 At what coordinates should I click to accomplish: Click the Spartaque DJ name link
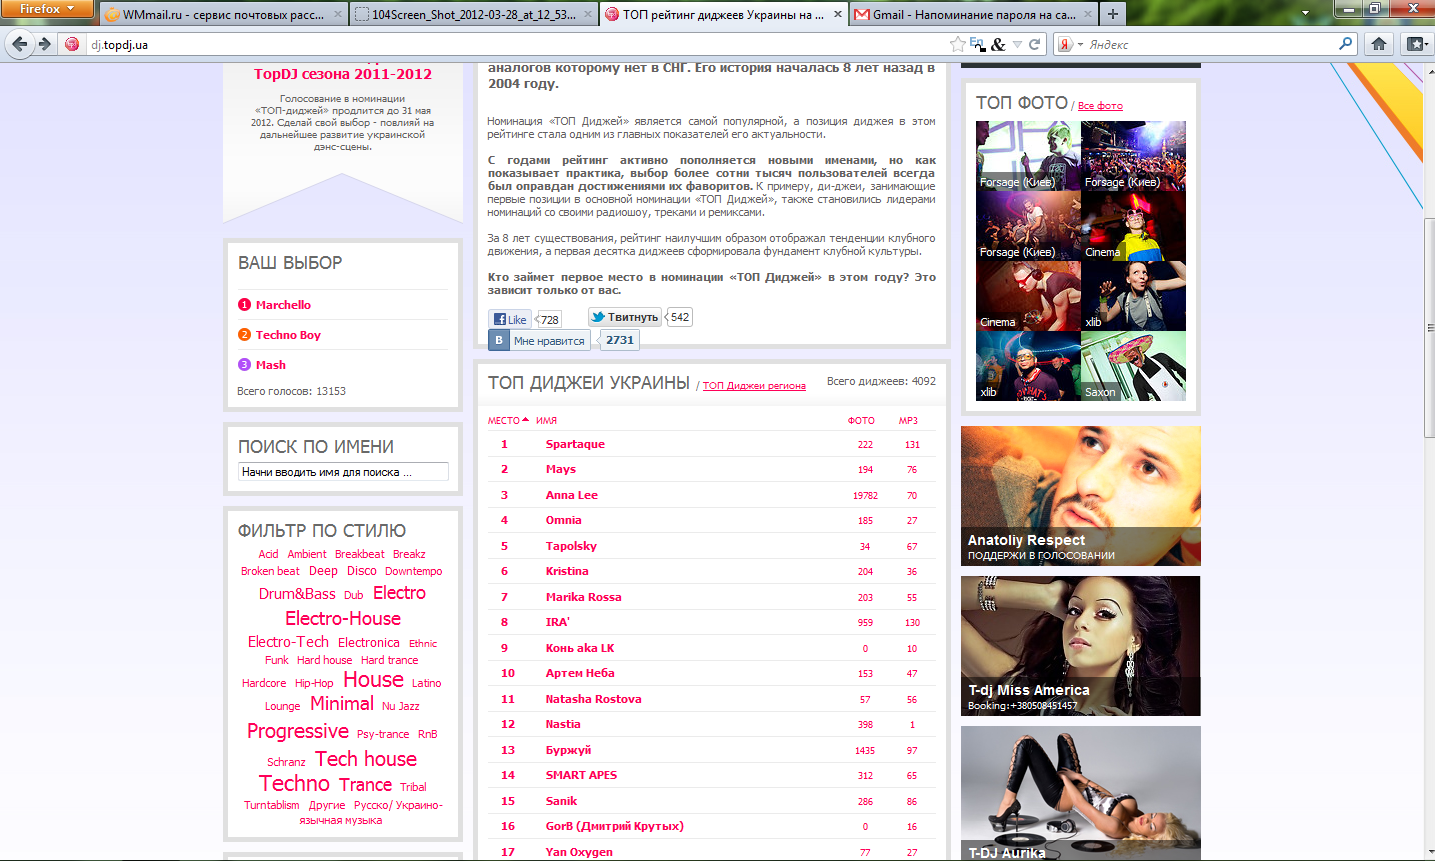[575, 444]
